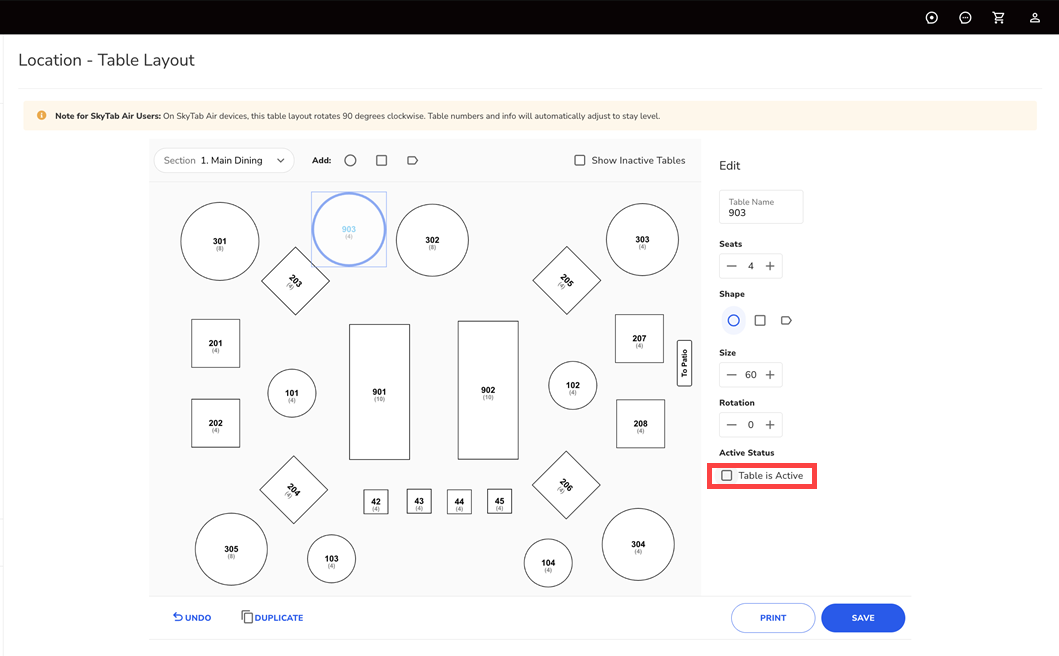1059x656 pixels.
Task: Add a label-shaped element from Add toolbar
Action: coord(412,160)
